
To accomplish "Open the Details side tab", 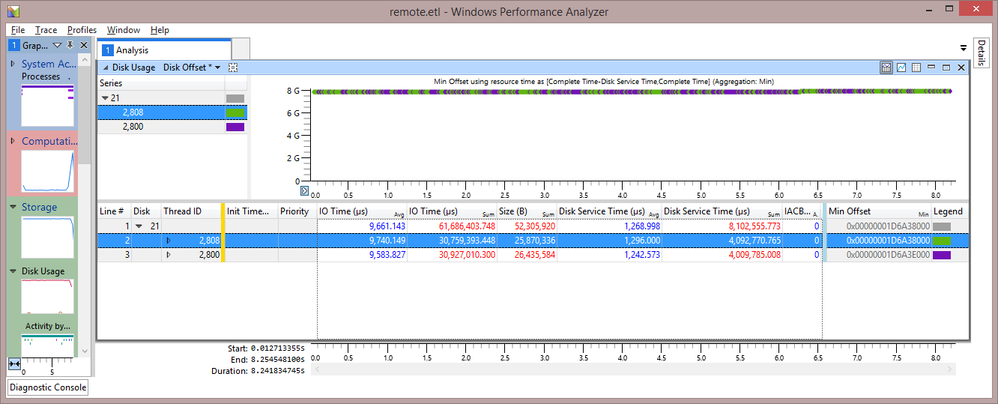I will (x=980, y=53).
